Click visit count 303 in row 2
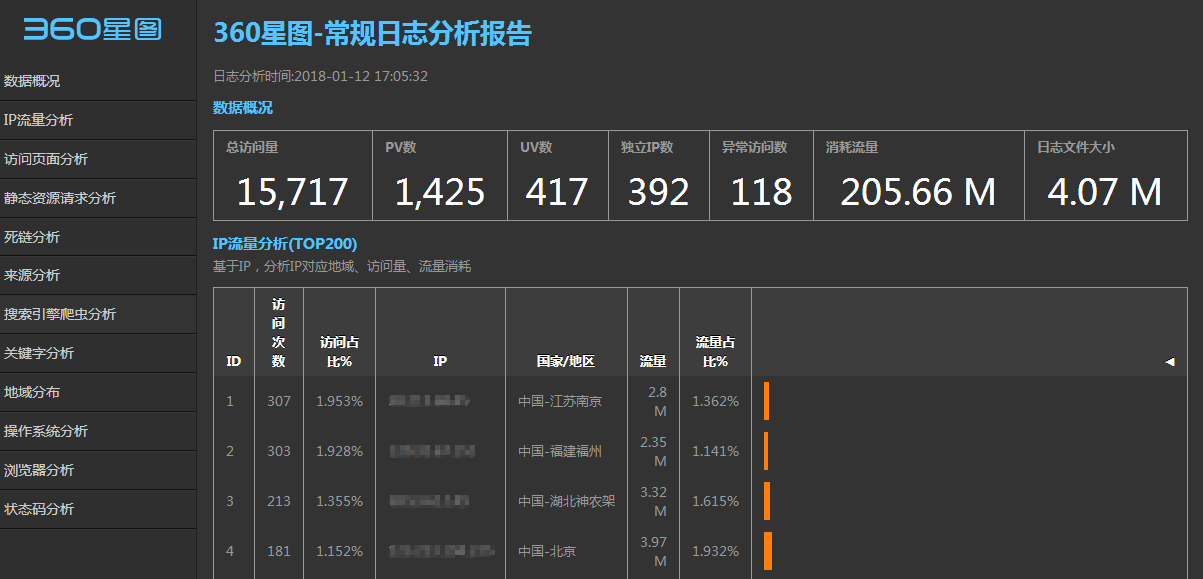The height and width of the screenshot is (579, 1203). pos(279,451)
